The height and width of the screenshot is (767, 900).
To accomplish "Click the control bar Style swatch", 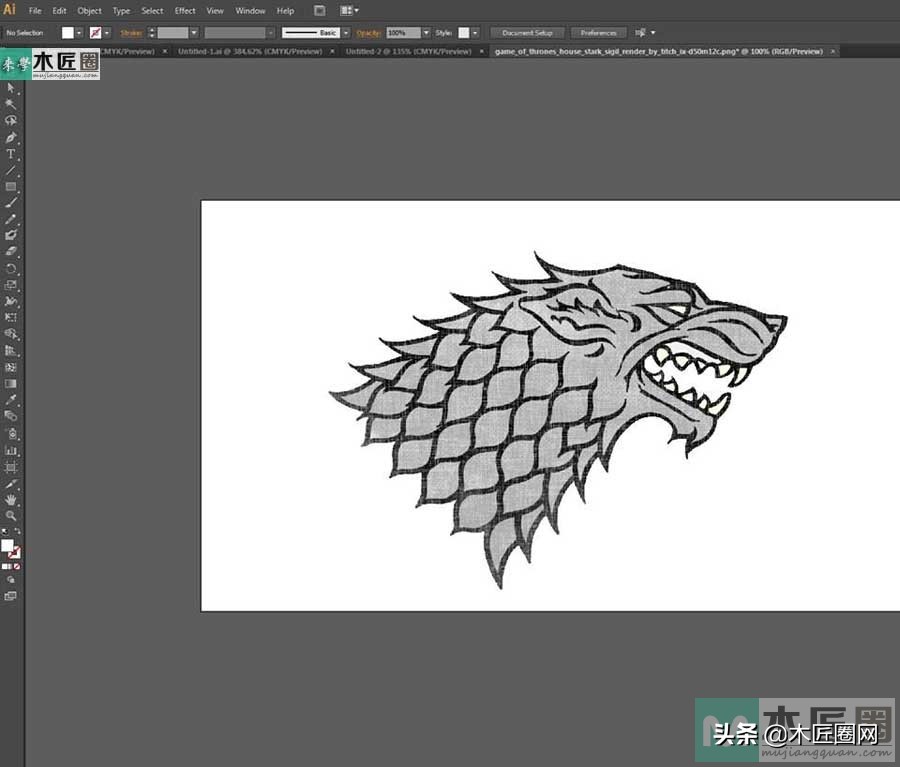I will 464,33.
